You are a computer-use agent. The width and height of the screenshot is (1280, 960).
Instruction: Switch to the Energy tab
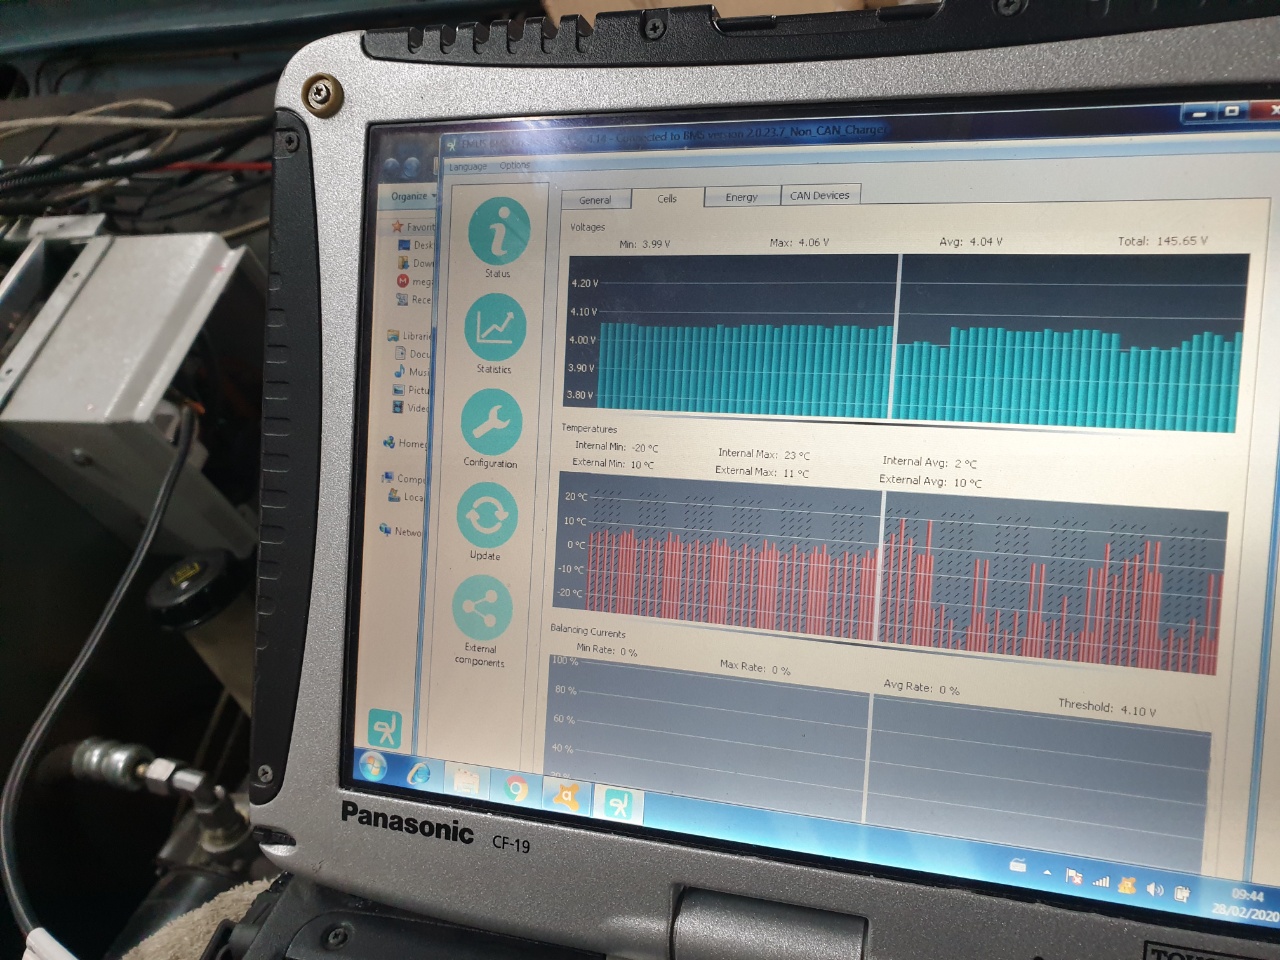(x=741, y=197)
